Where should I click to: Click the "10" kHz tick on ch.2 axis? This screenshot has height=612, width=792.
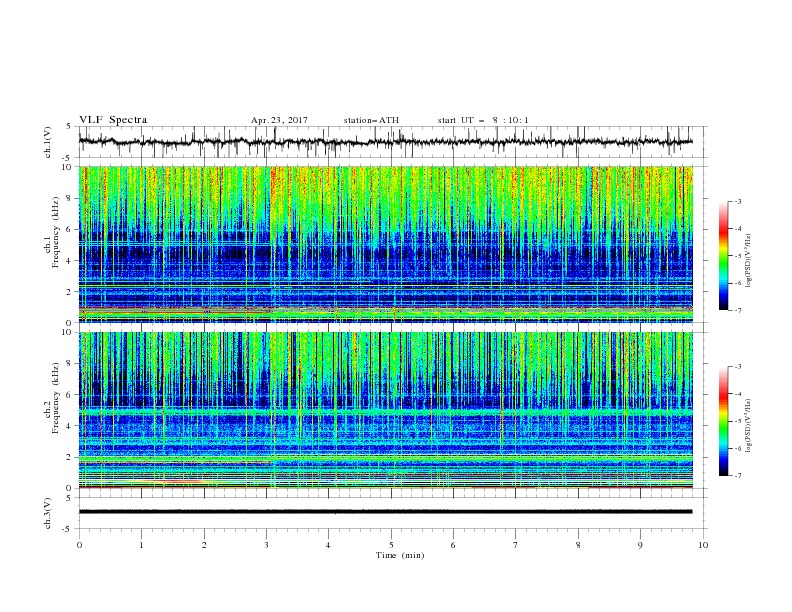(x=67, y=332)
